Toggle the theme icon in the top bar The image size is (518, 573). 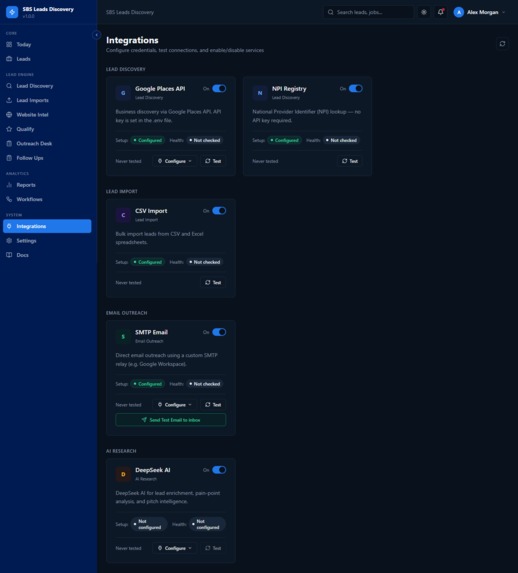tap(424, 12)
